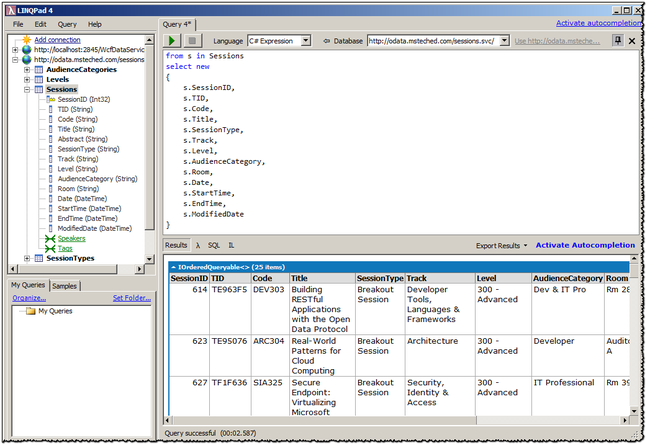Click the arrow icon before the Database label
This screenshot has width=650, height=448.
pos(326,41)
